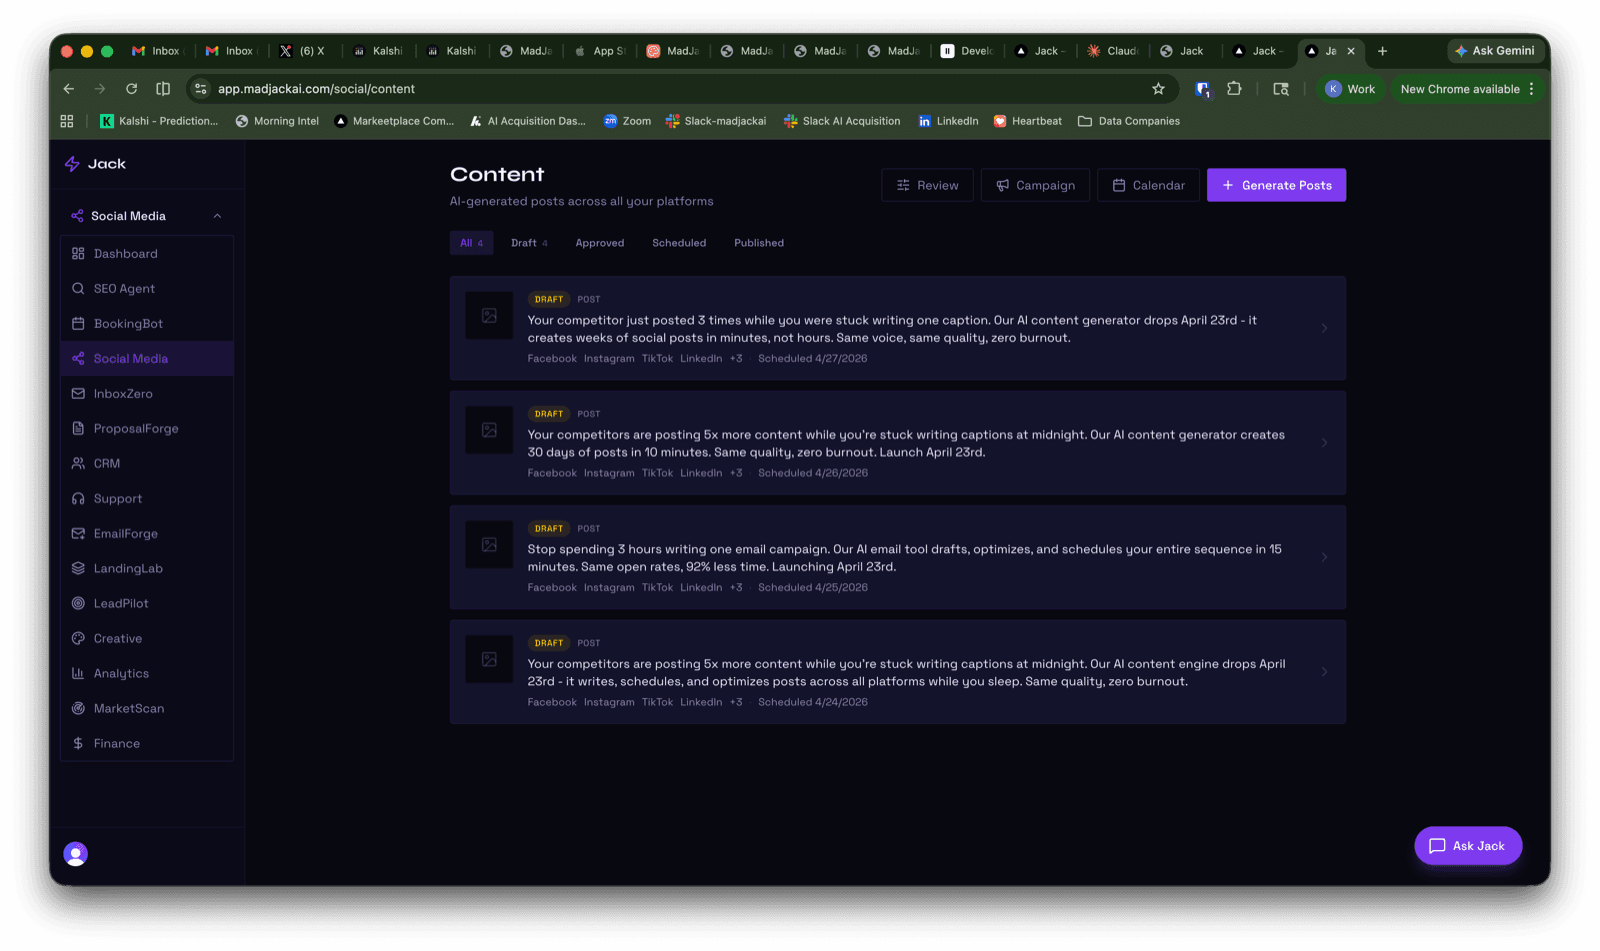1600x951 pixels.
Task: Open the LinkedIn bookmark
Action: 948,121
